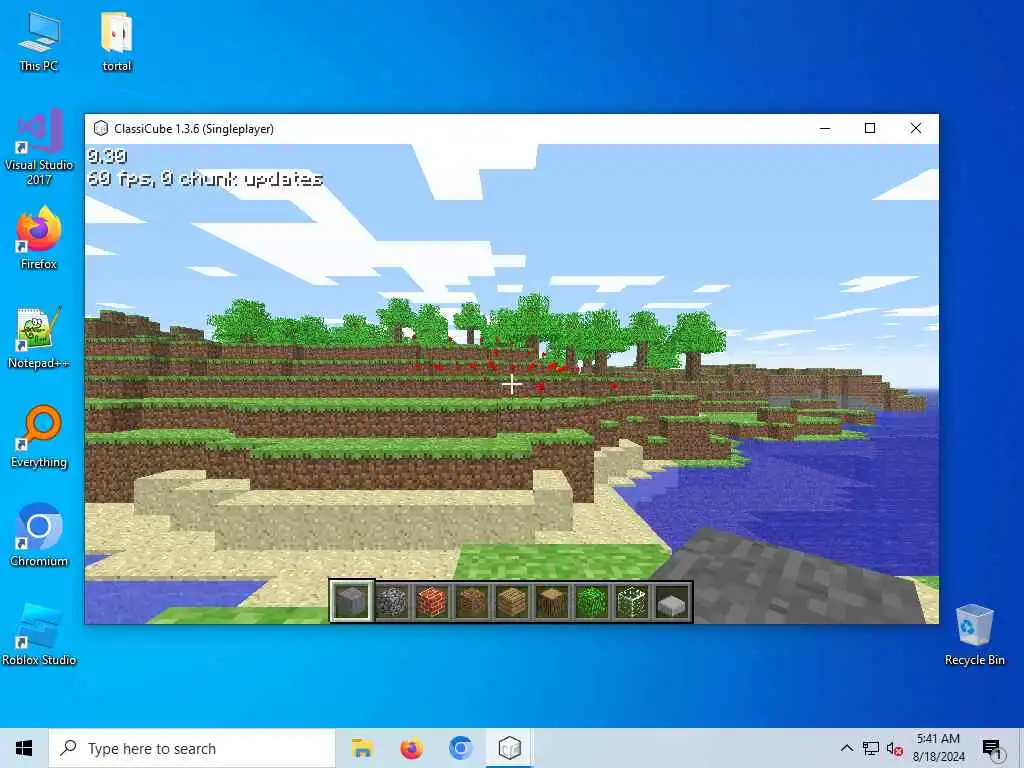Click the taskbar search box

coord(192,748)
